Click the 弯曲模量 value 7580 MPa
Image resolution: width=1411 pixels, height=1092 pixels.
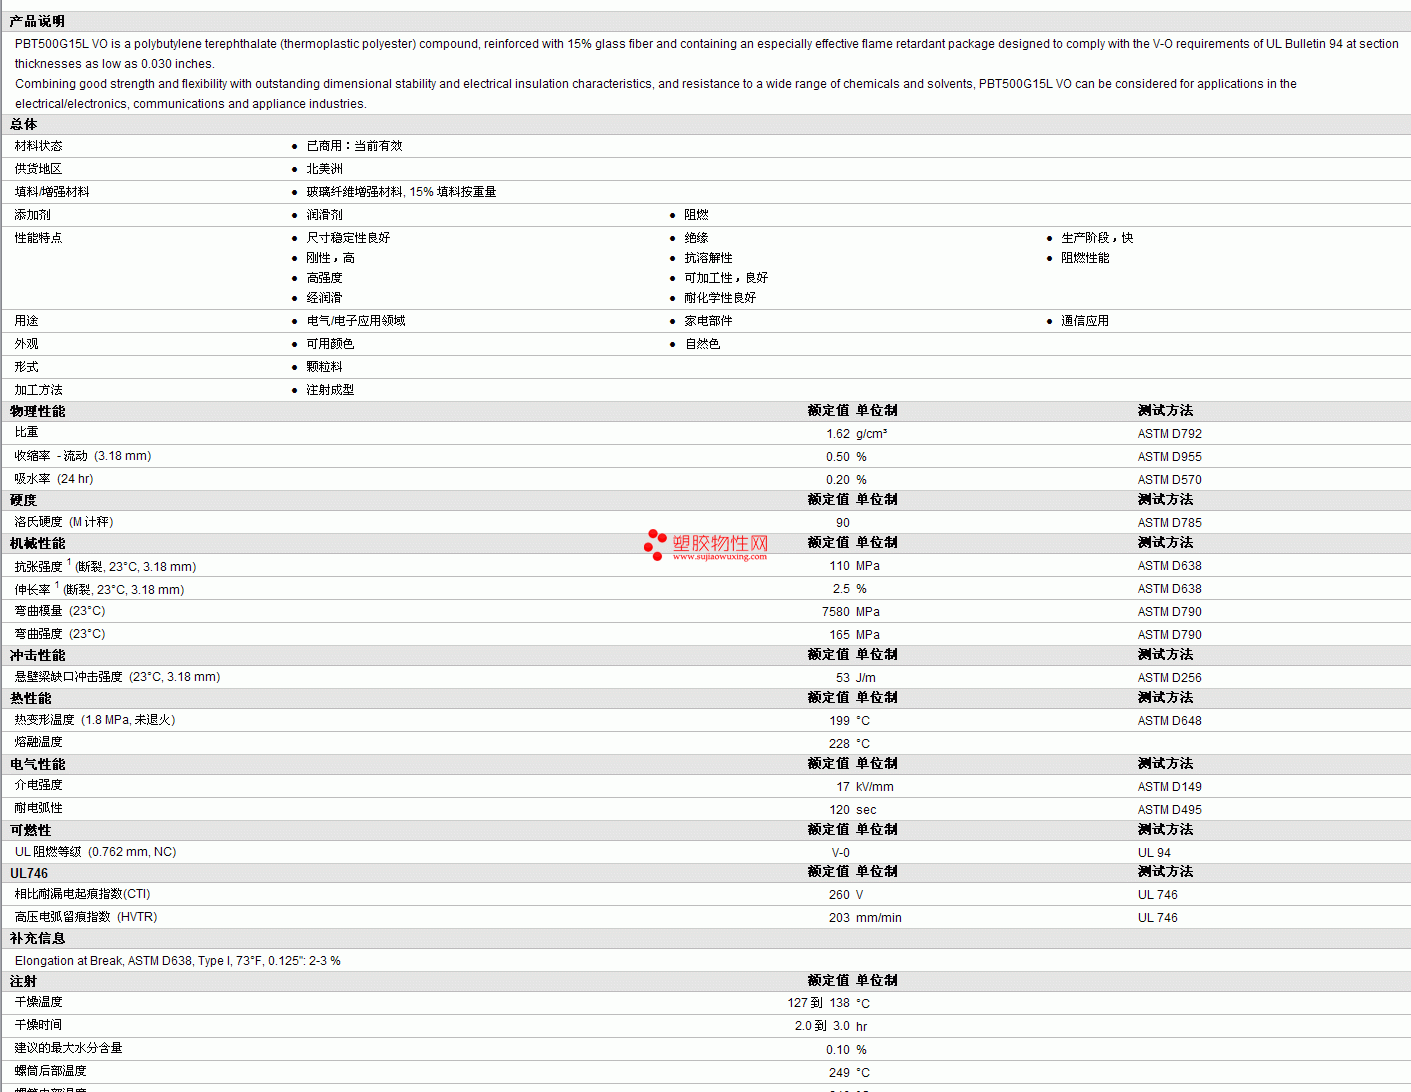click(x=851, y=612)
